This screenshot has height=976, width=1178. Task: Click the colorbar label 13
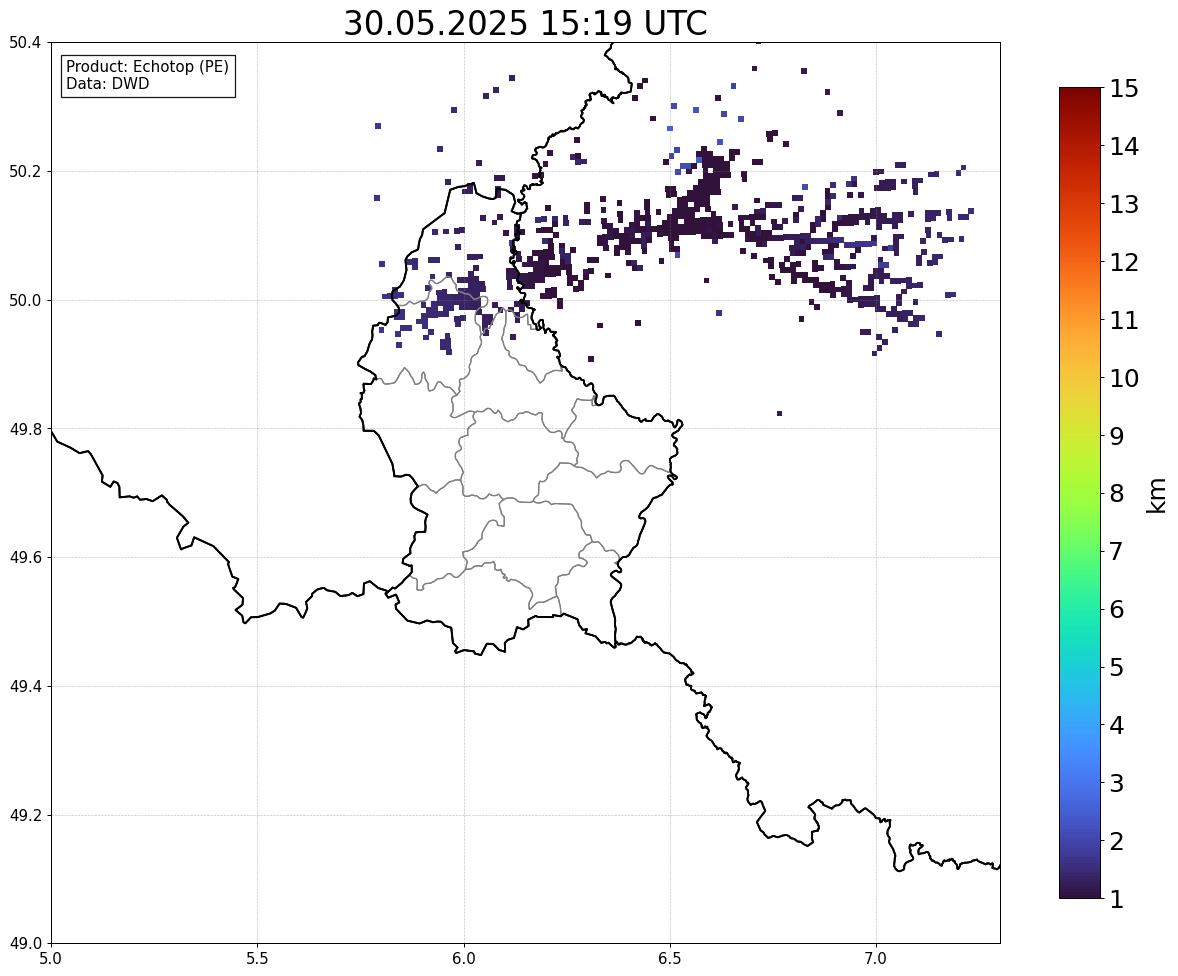(1124, 204)
